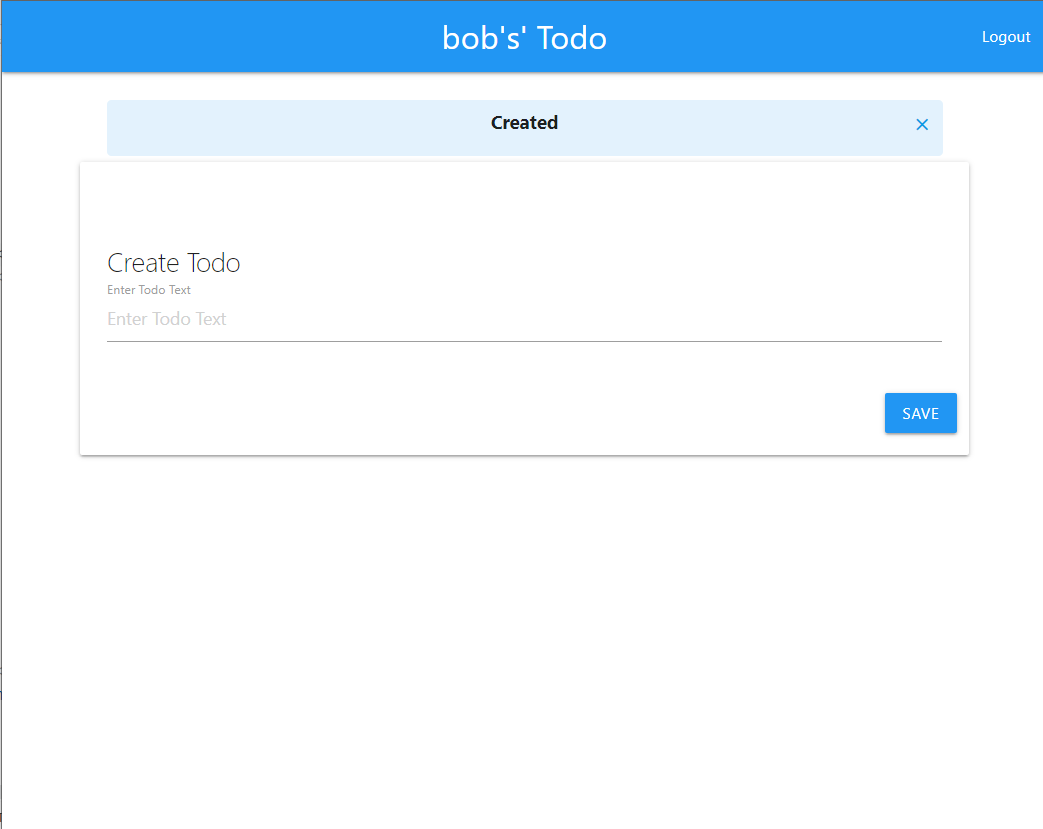Dismiss the Created notification with the X icon
This screenshot has width=1043, height=829.
(x=921, y=124)
